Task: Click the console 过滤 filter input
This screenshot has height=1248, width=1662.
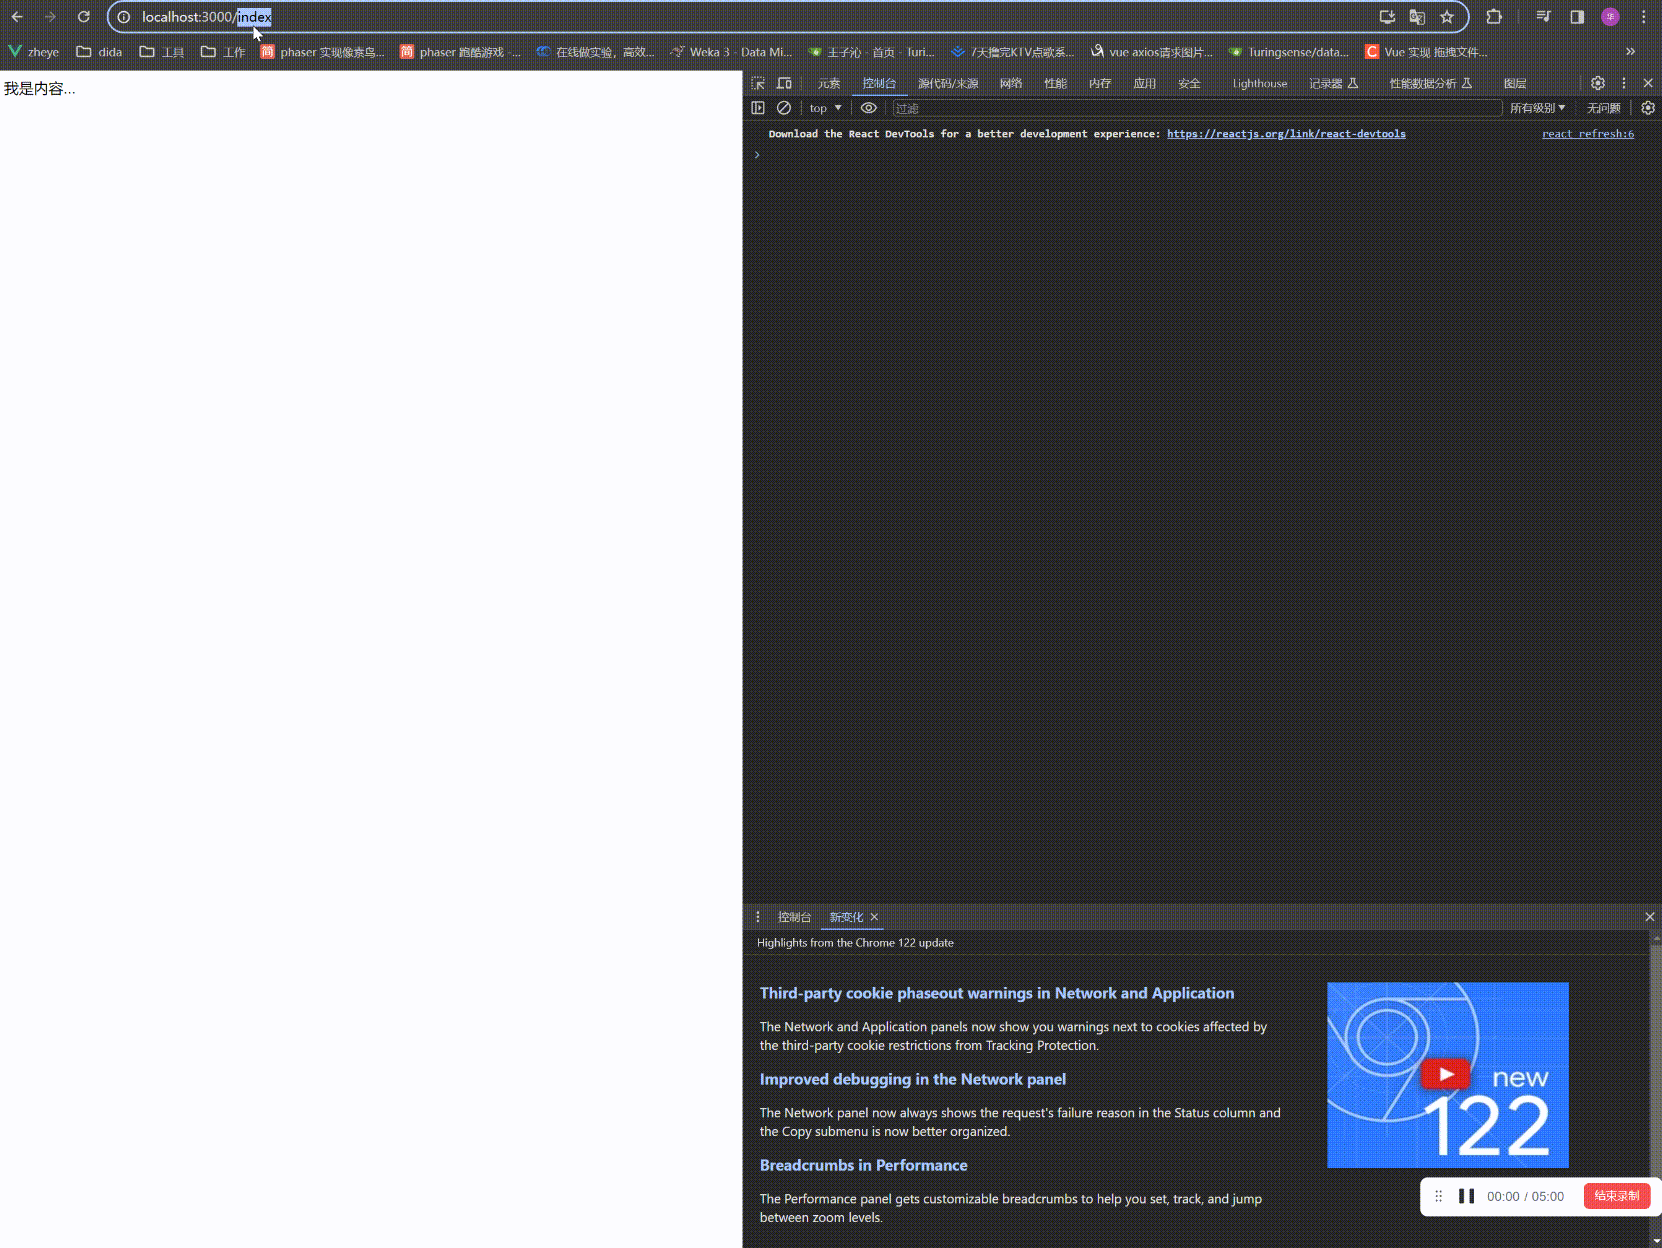Action: (x=1195, y=108)
